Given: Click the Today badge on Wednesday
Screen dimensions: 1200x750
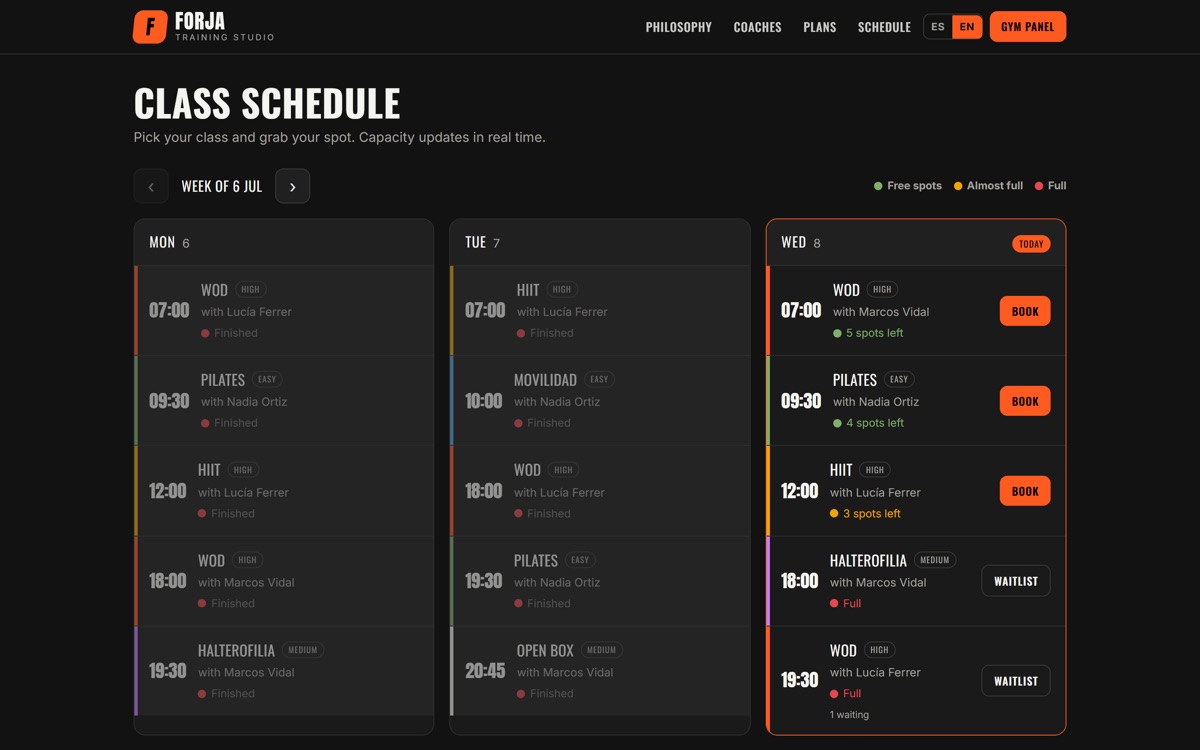Looking at the screenshot, I should [1031, 244].
